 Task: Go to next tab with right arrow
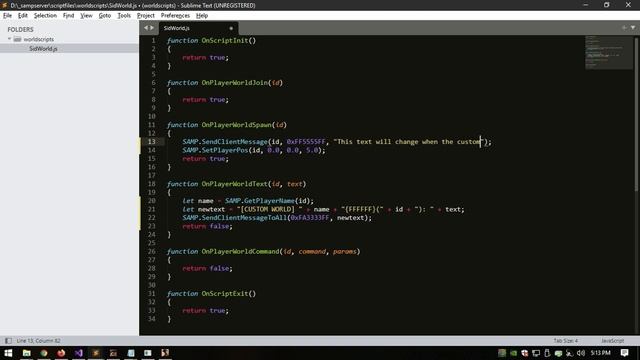pyautogui.click(x=152, y=28)
